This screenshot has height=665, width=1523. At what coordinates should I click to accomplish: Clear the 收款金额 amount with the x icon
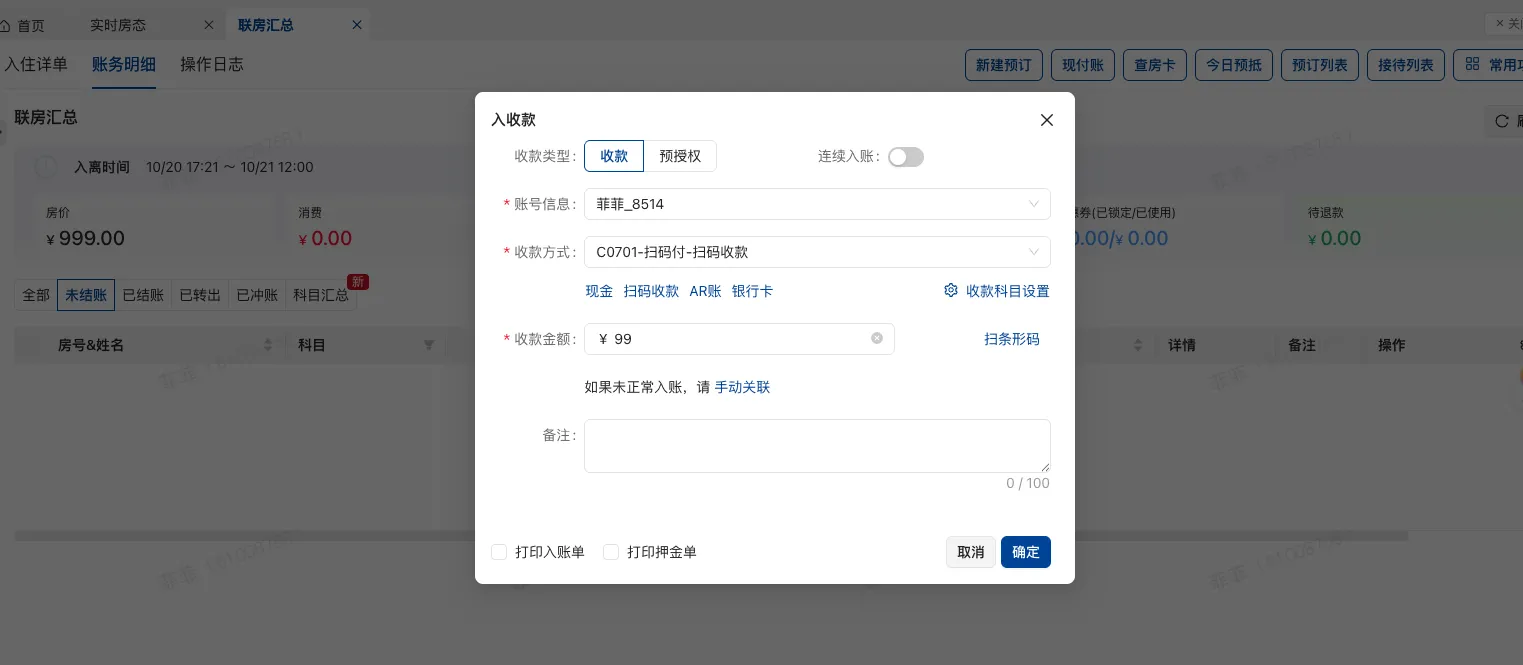(x=877, y=338)
